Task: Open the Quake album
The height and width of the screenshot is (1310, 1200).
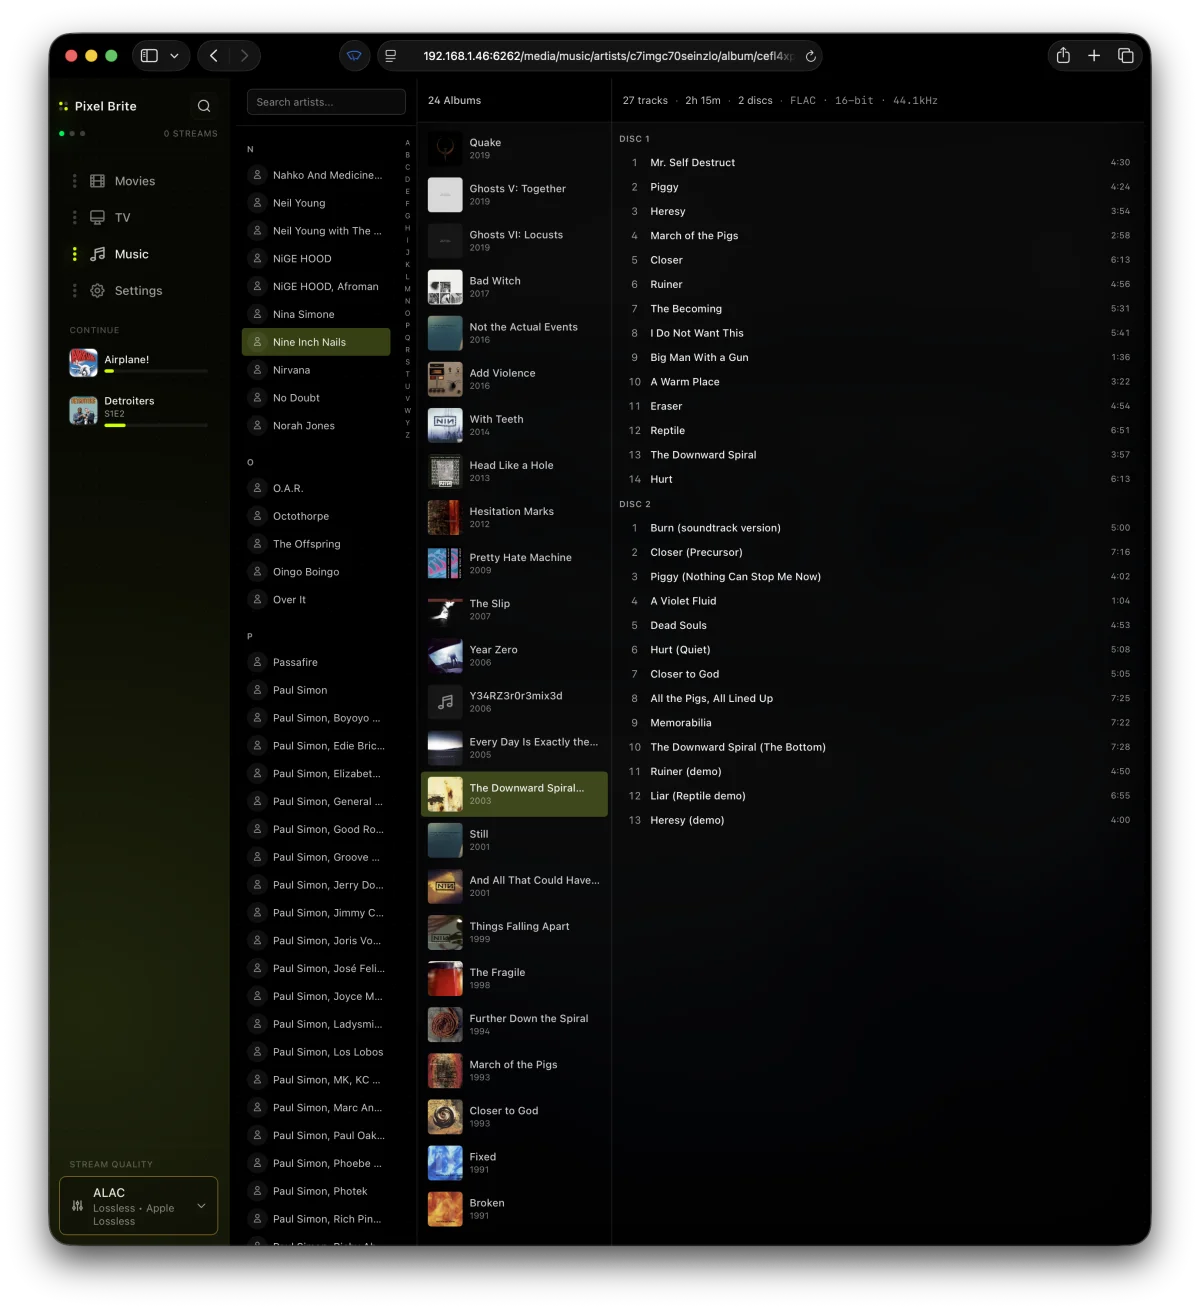Action: pyautogui.click(x=514, y=149)
